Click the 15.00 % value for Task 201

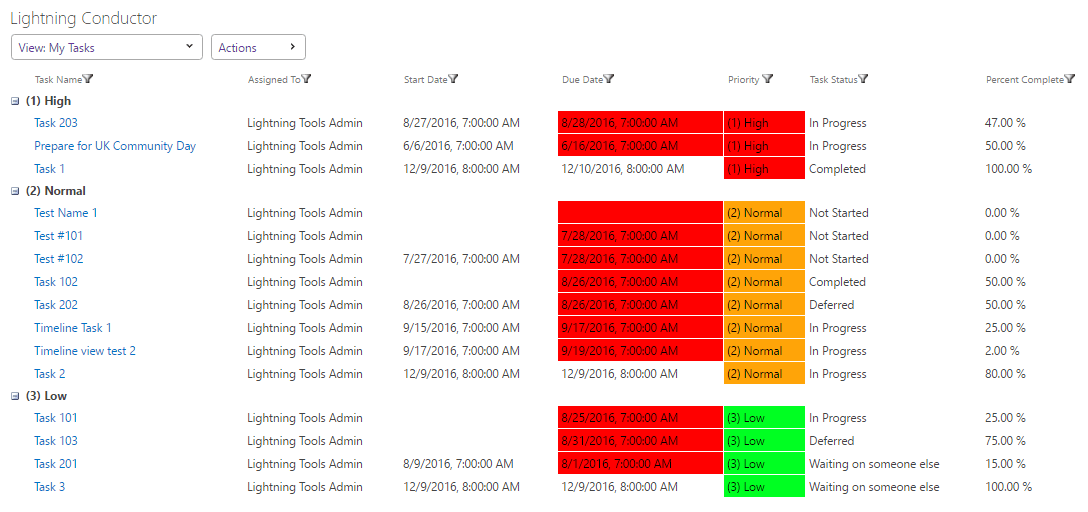[1005, 463]
